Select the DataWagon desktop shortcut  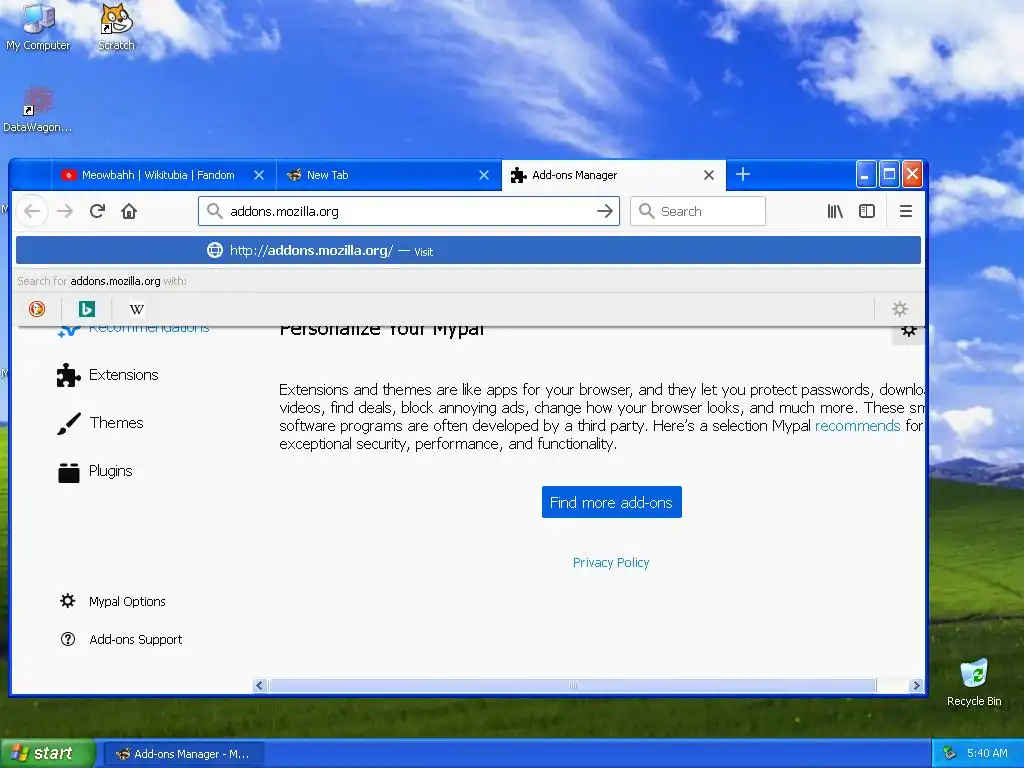pos(37,110)
